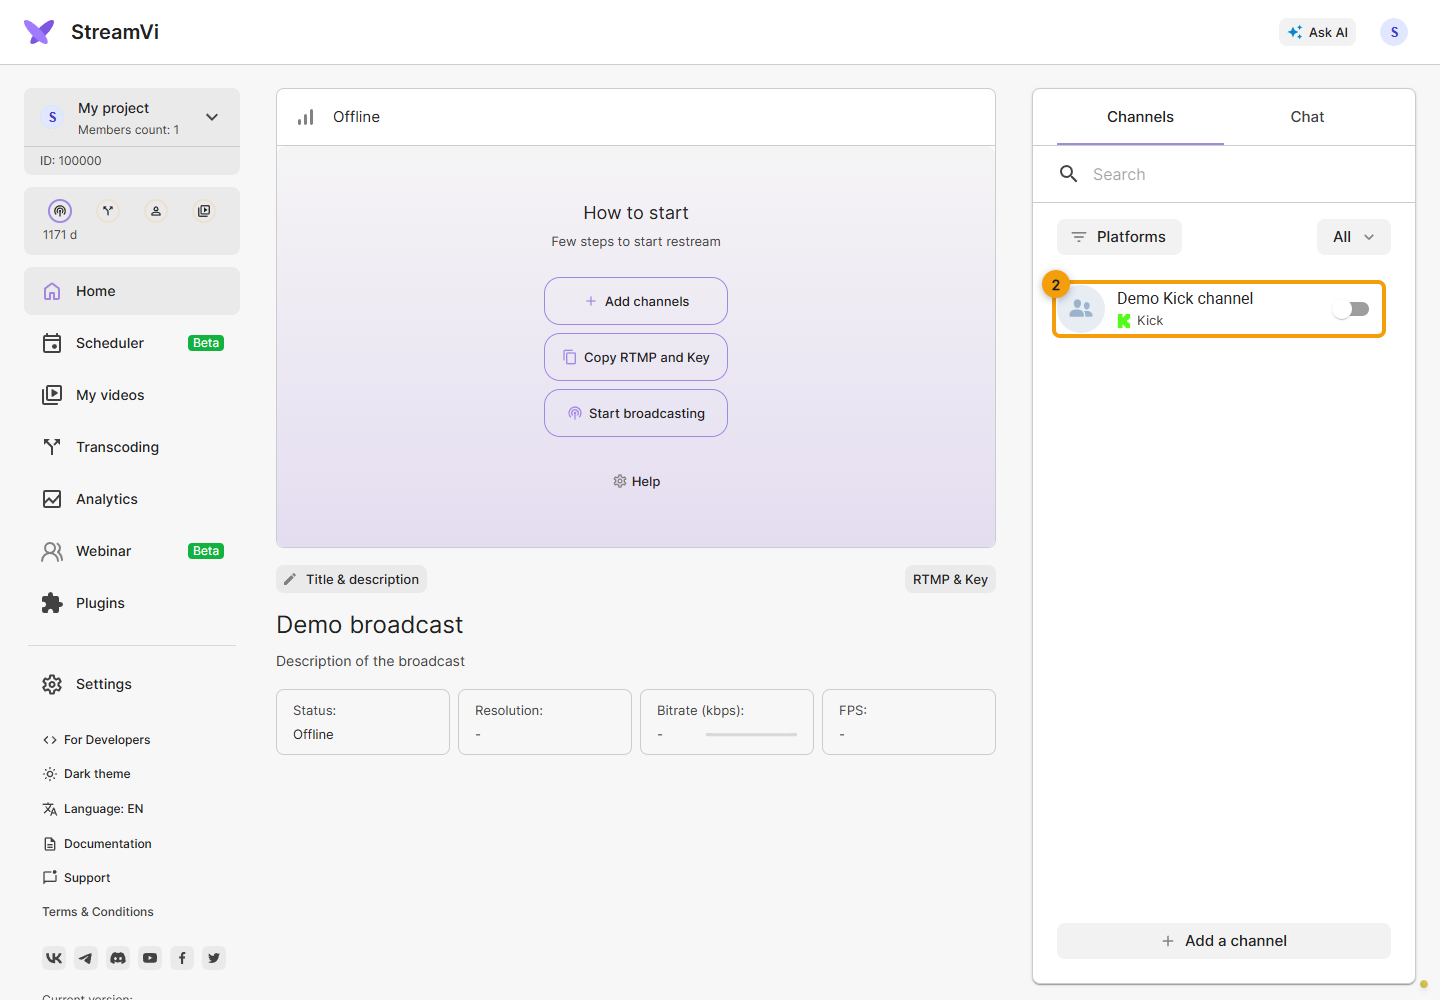Open the Twitter social link icon
This screenshot has height=1000, width=1440.
click(214, 958)
